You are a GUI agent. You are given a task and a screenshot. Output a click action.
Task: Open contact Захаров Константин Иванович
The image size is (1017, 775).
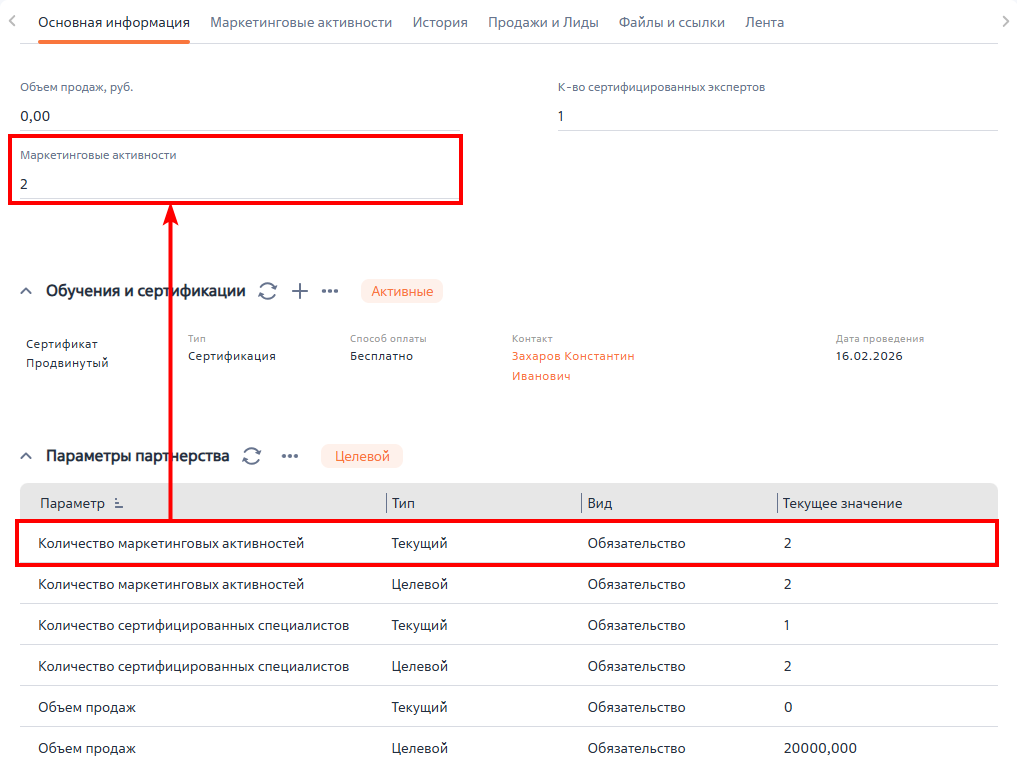(x=572, y=356)
